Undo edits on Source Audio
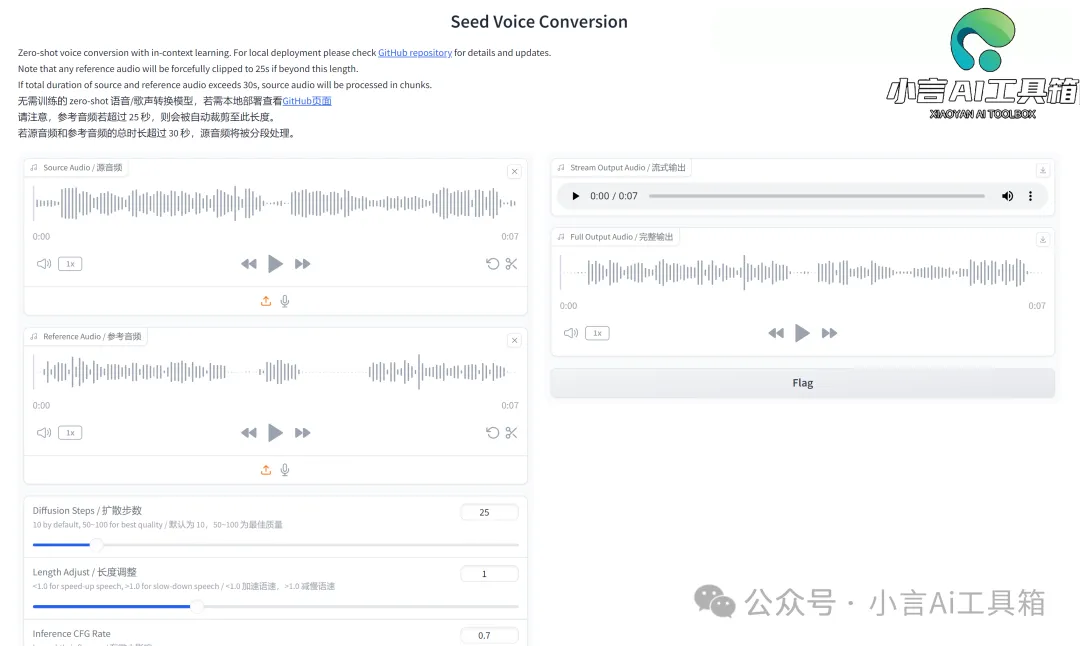 (x=492, y=264)
